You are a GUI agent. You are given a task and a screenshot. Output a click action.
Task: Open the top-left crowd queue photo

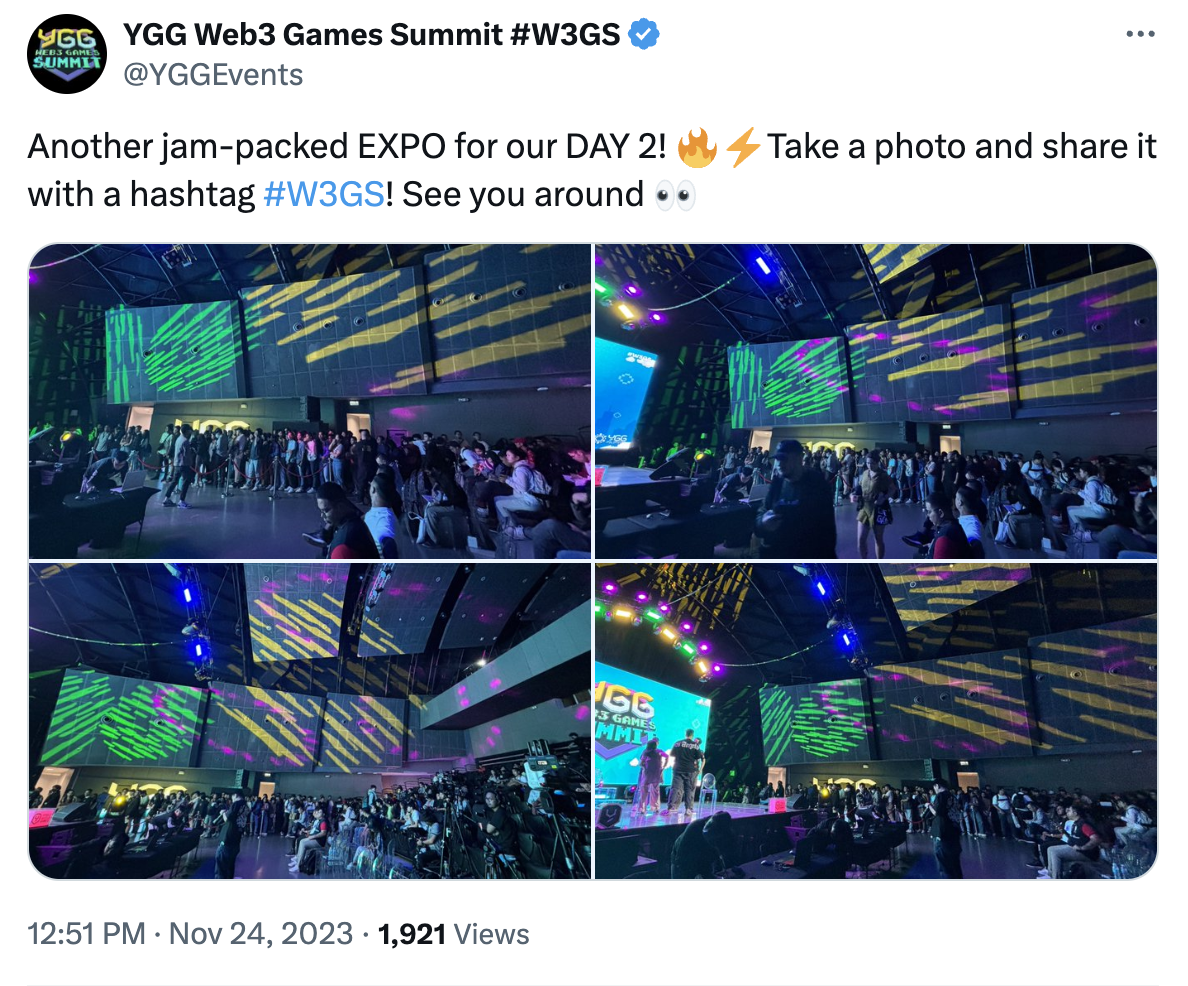(310, 402)
